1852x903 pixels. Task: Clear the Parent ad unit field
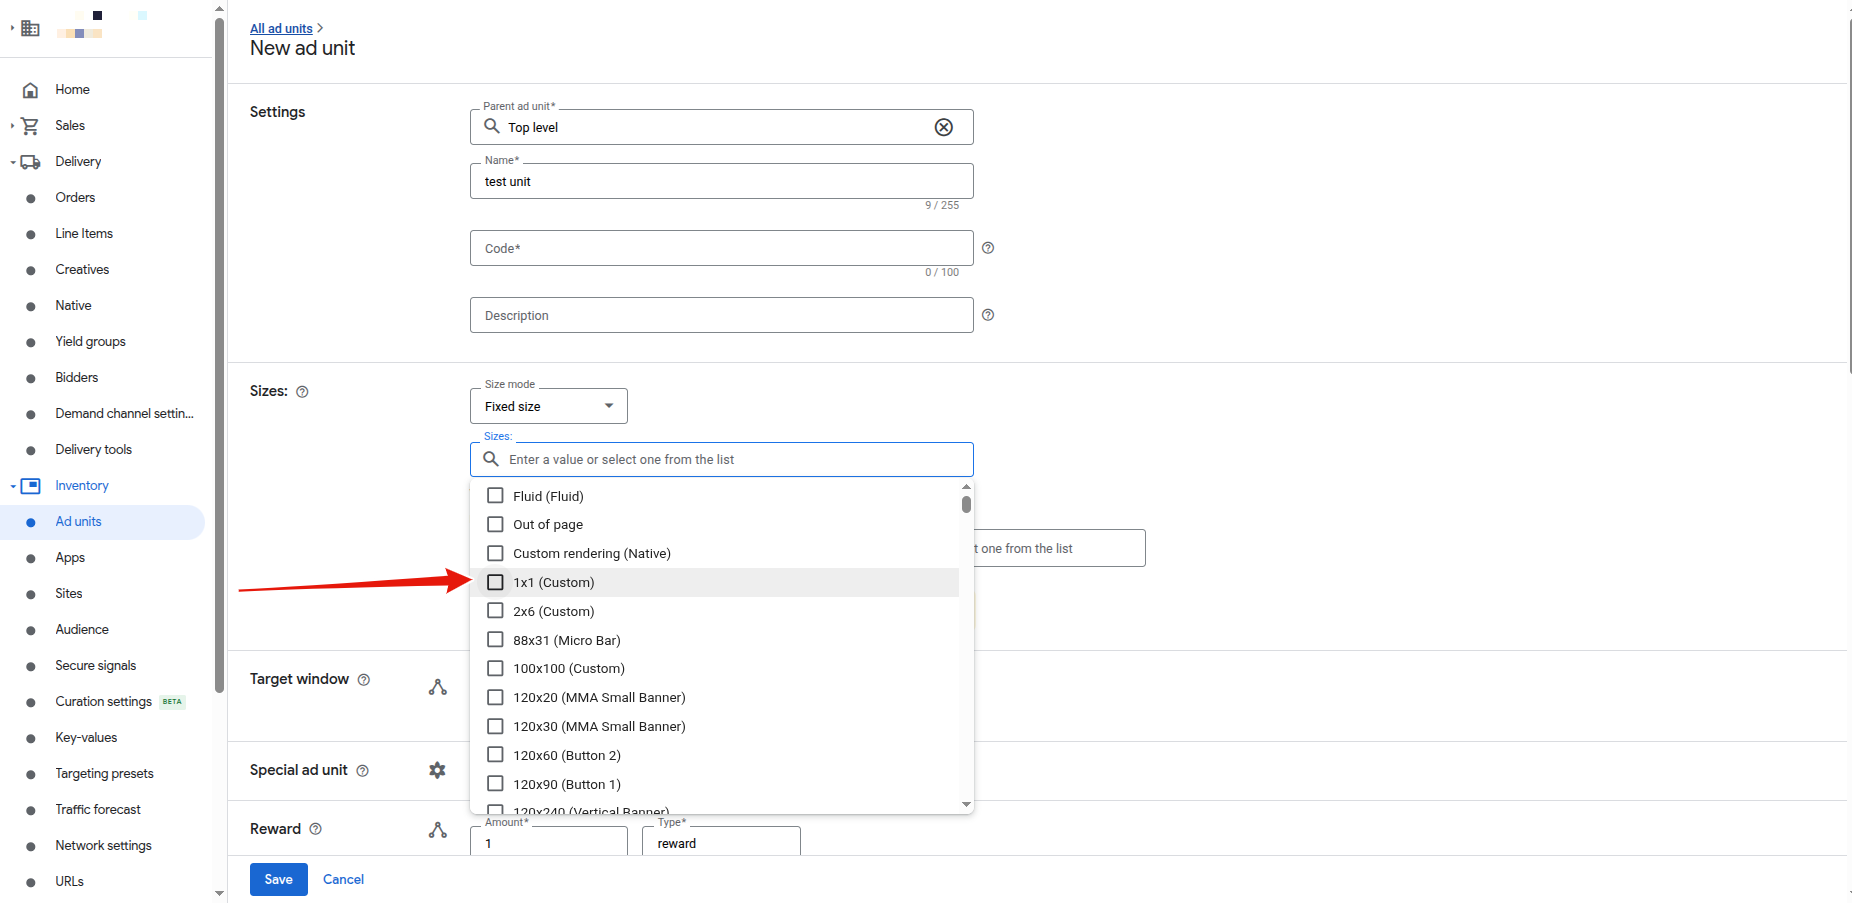coord(943,127)
